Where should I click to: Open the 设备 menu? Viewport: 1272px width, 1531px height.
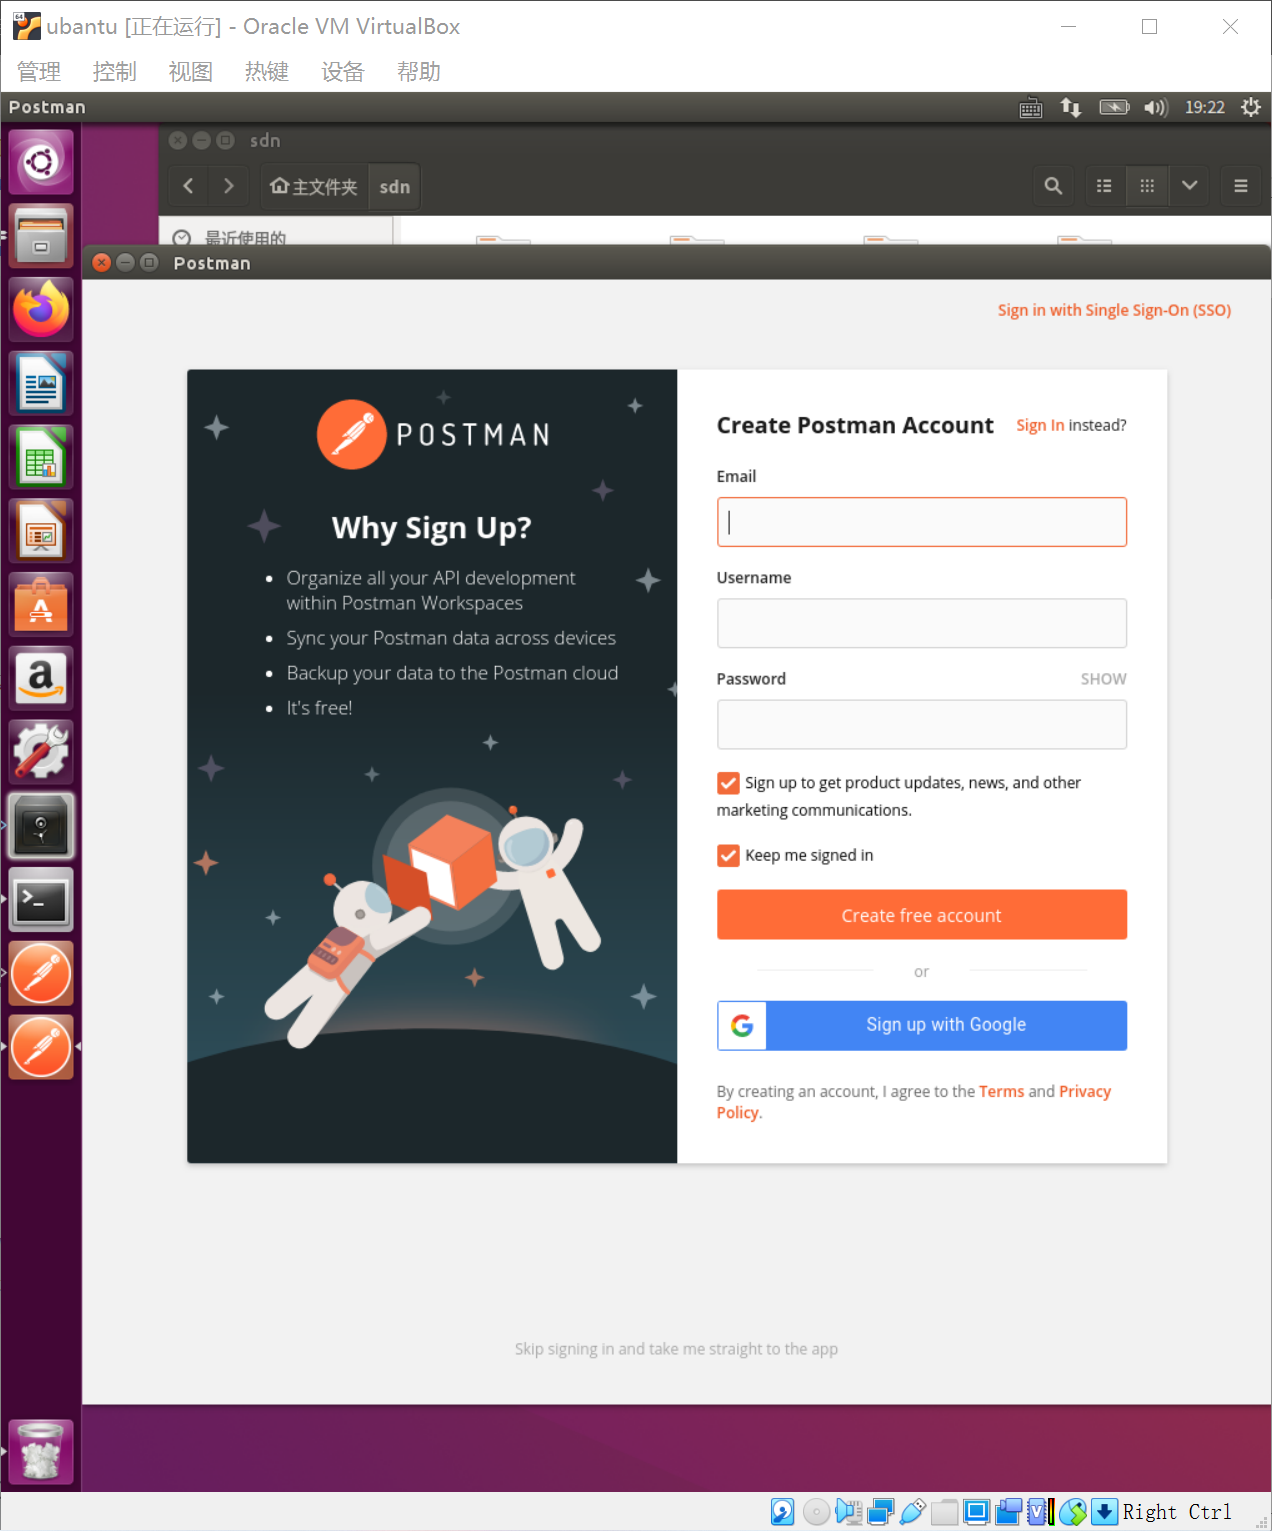click(x=343, y=72)
